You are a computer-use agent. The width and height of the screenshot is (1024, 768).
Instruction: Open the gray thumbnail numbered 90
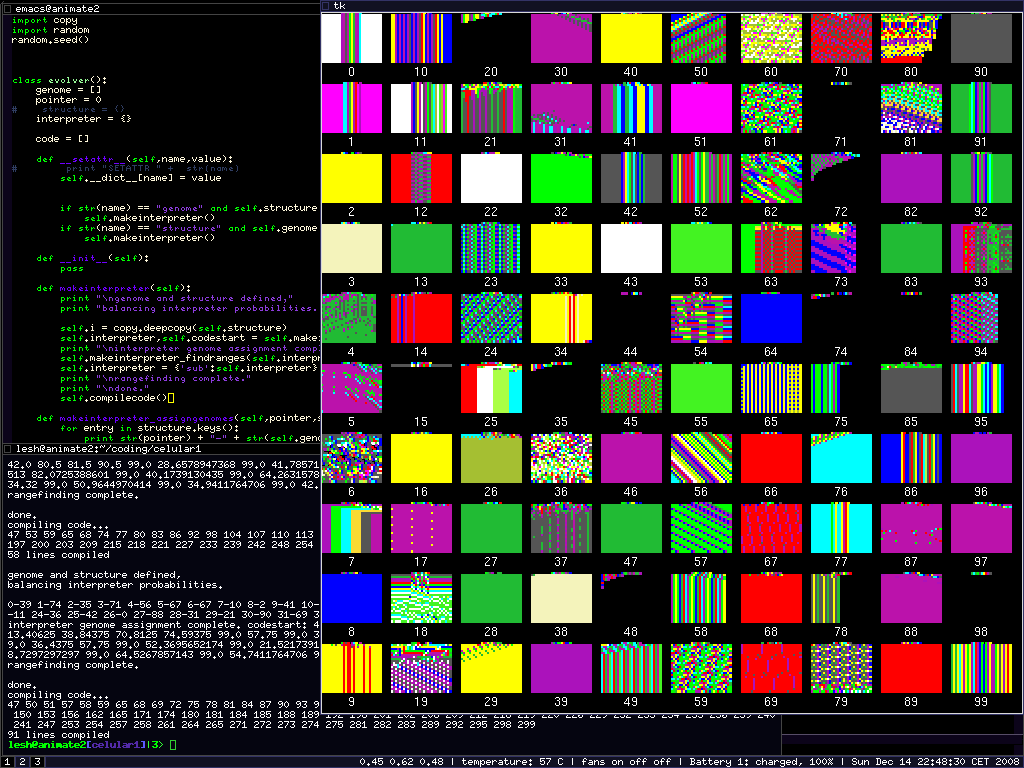(x=981, y=39)
